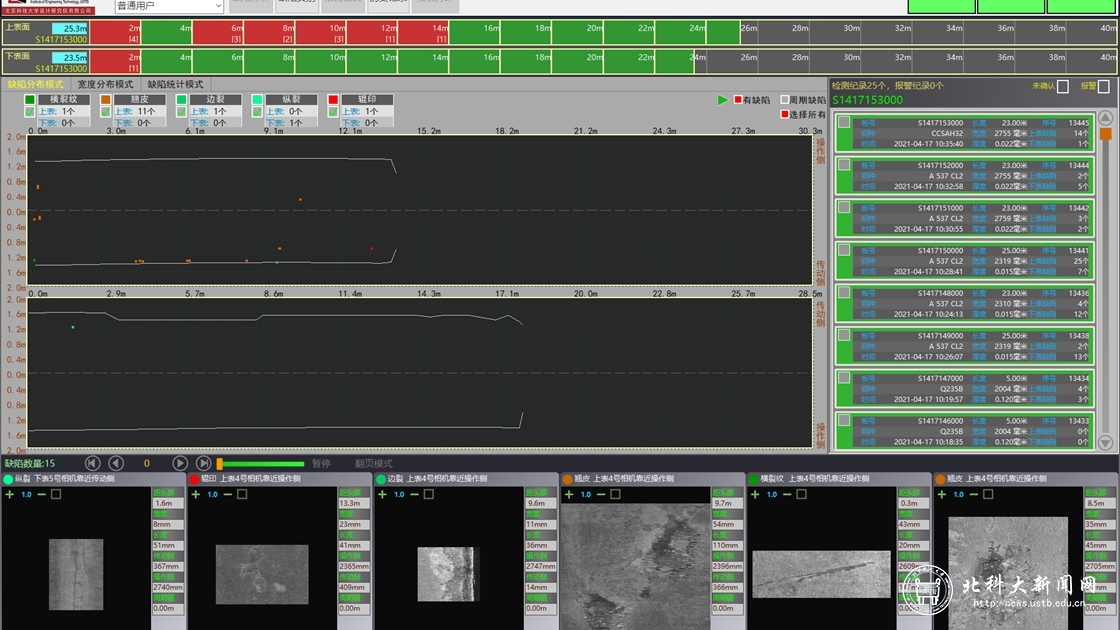This screenshot has height=630, width=1120.
Task: Zoom in on the 辊印 defect image
Action: (x=196, y=494)
